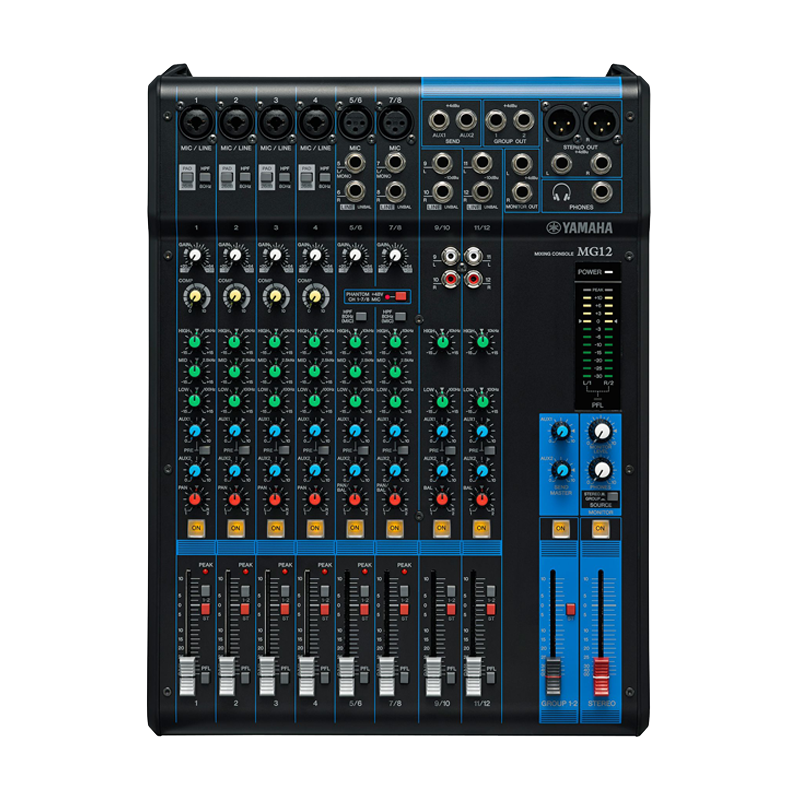Click the AUX1 SEND MASTER knob
This screenshot has height=800, width=800.
coord(562,432)
